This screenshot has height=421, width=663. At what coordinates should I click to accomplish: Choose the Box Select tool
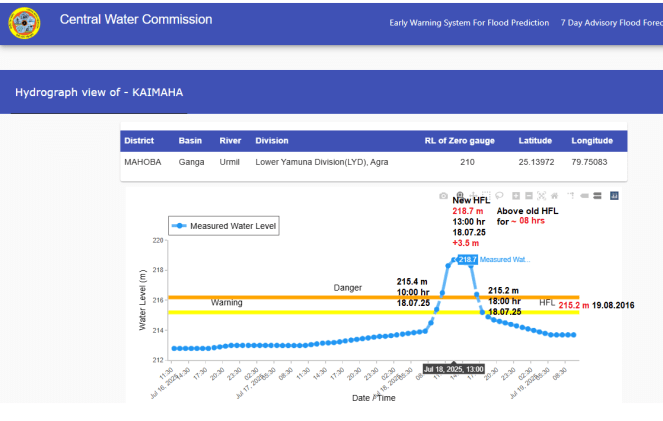point(485,196)
